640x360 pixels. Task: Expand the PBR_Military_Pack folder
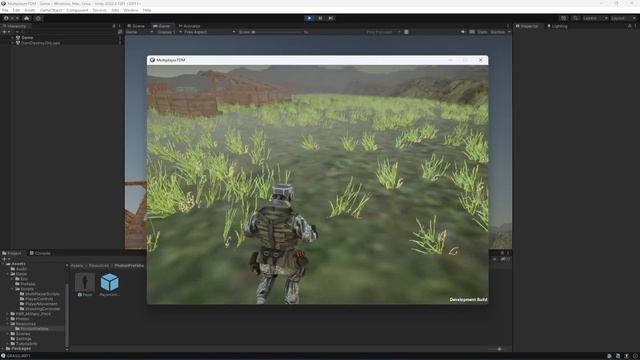pos(8,314)
